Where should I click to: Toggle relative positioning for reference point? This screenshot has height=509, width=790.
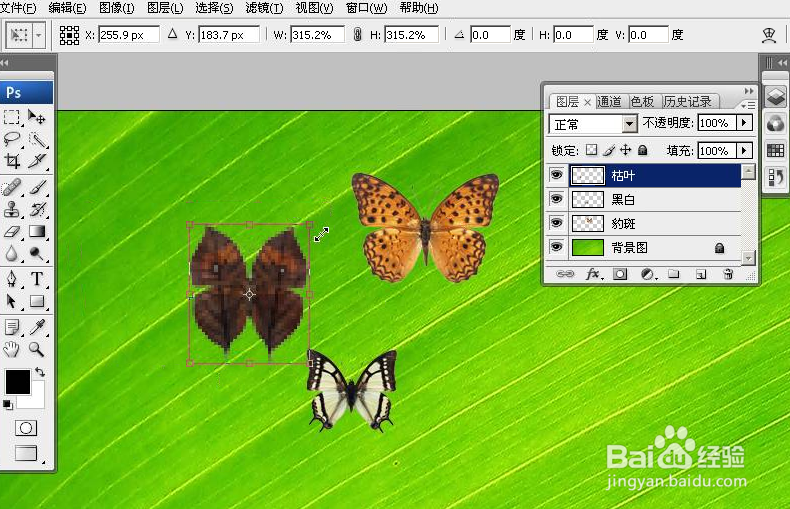click(172, 34)
